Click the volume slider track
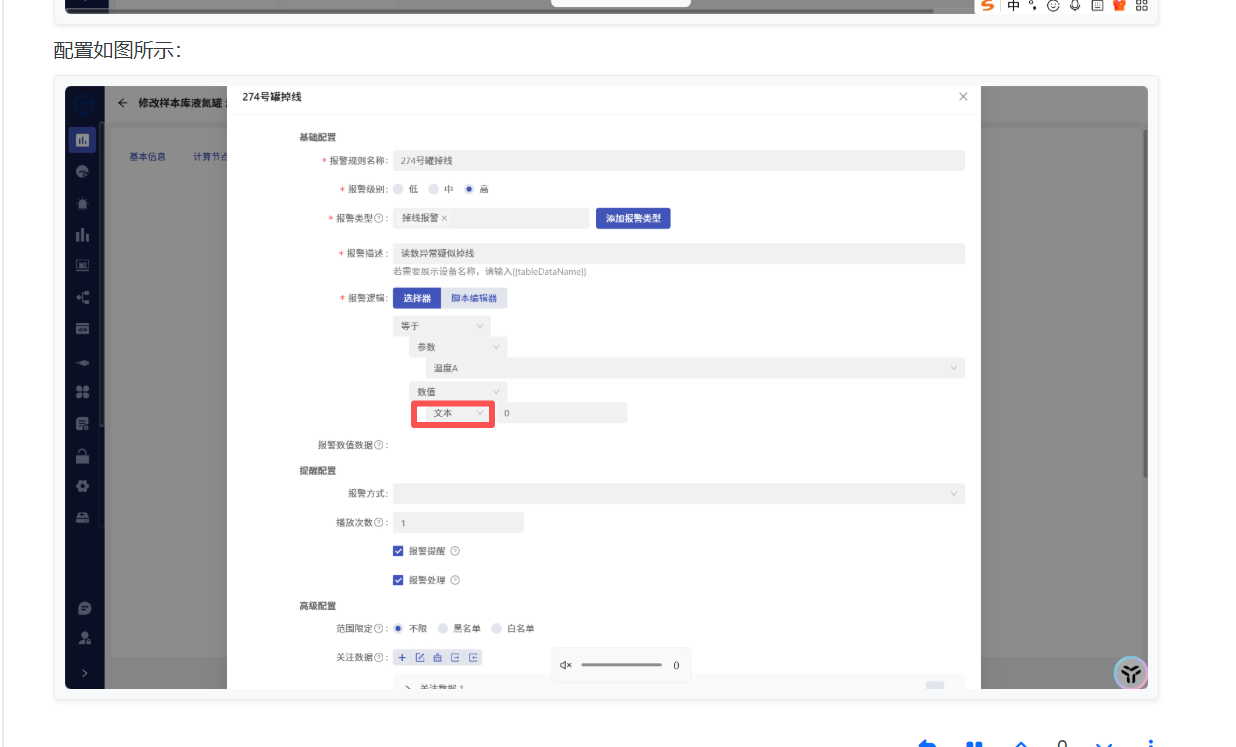The image size is (1236, 747). (x=621, y=665)
